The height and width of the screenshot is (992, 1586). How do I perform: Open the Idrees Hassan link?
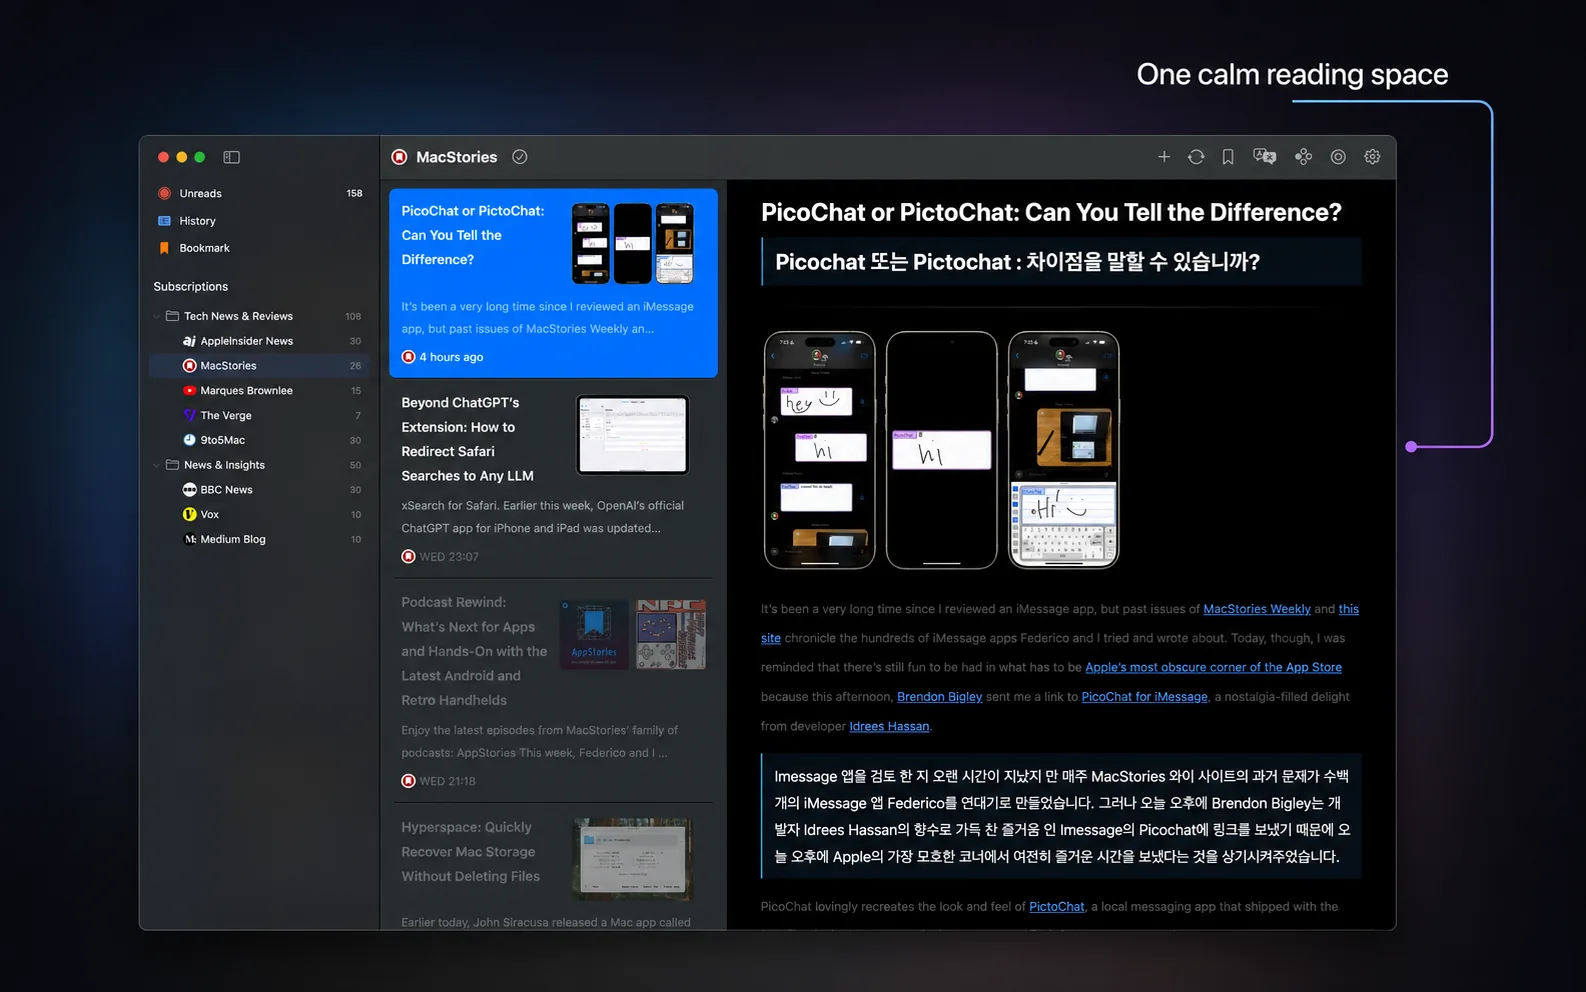889,726
